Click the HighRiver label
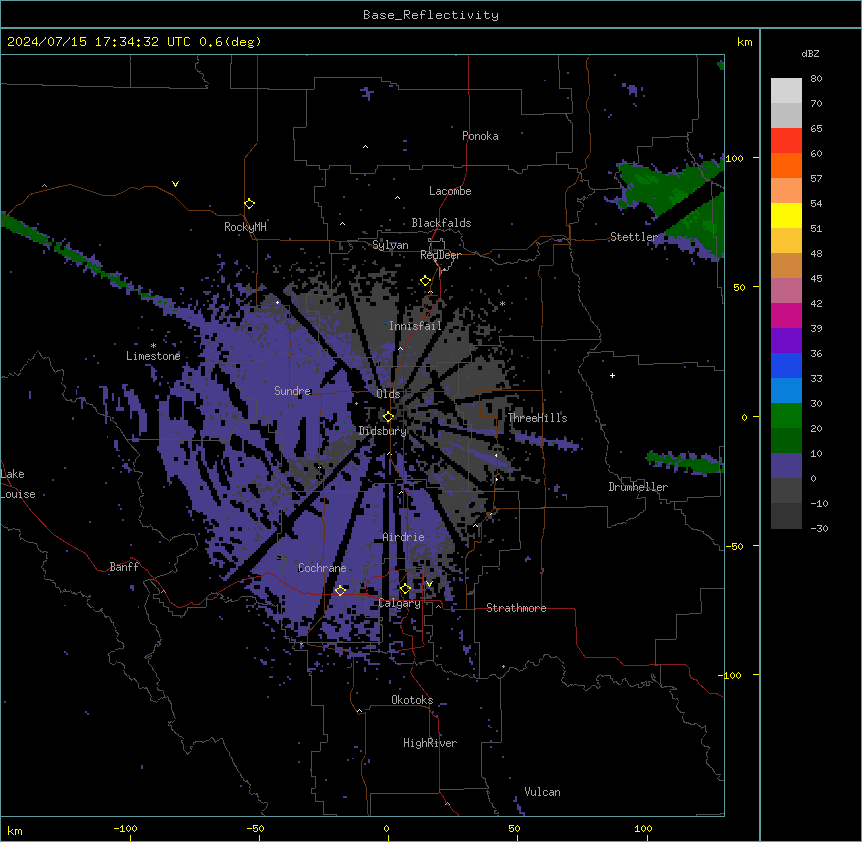862x842 pixels. click(430, 743)
